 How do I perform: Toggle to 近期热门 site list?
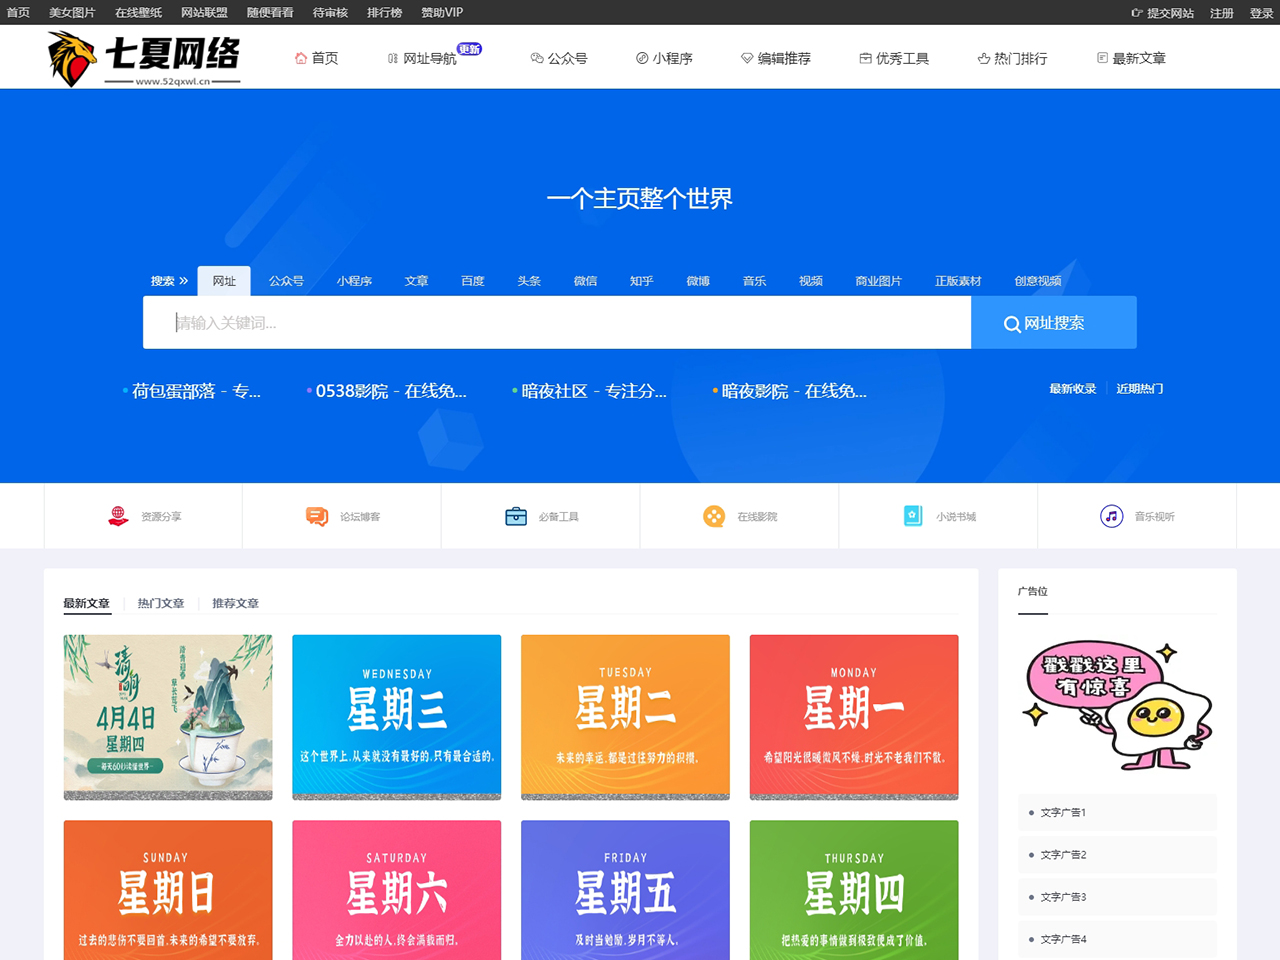(x=1139, y=389)
